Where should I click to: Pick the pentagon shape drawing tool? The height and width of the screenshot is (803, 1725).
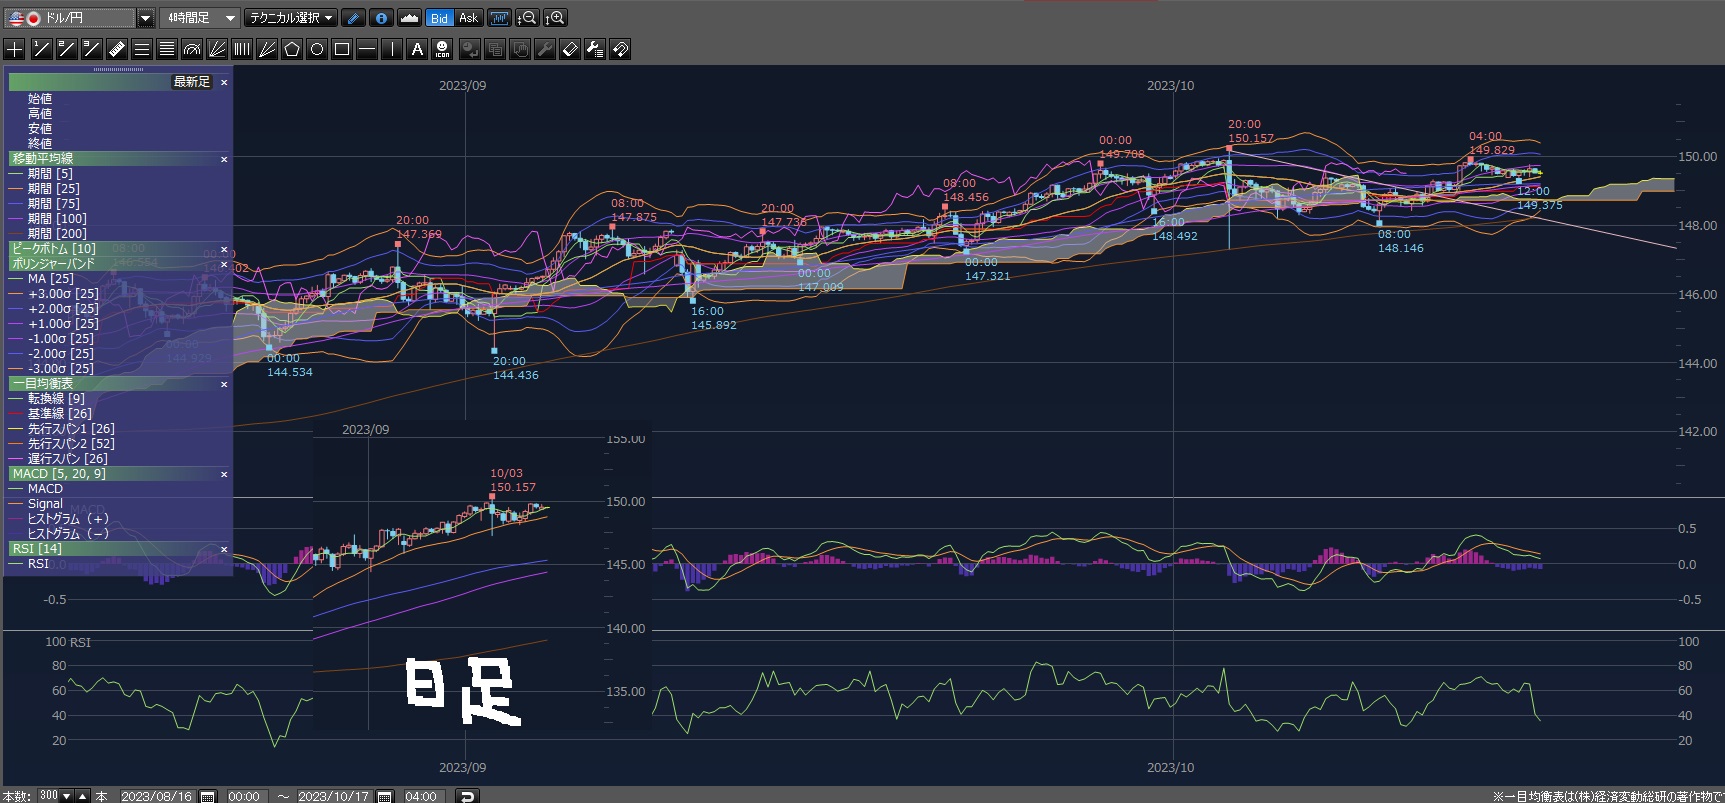tap(292, 49)
